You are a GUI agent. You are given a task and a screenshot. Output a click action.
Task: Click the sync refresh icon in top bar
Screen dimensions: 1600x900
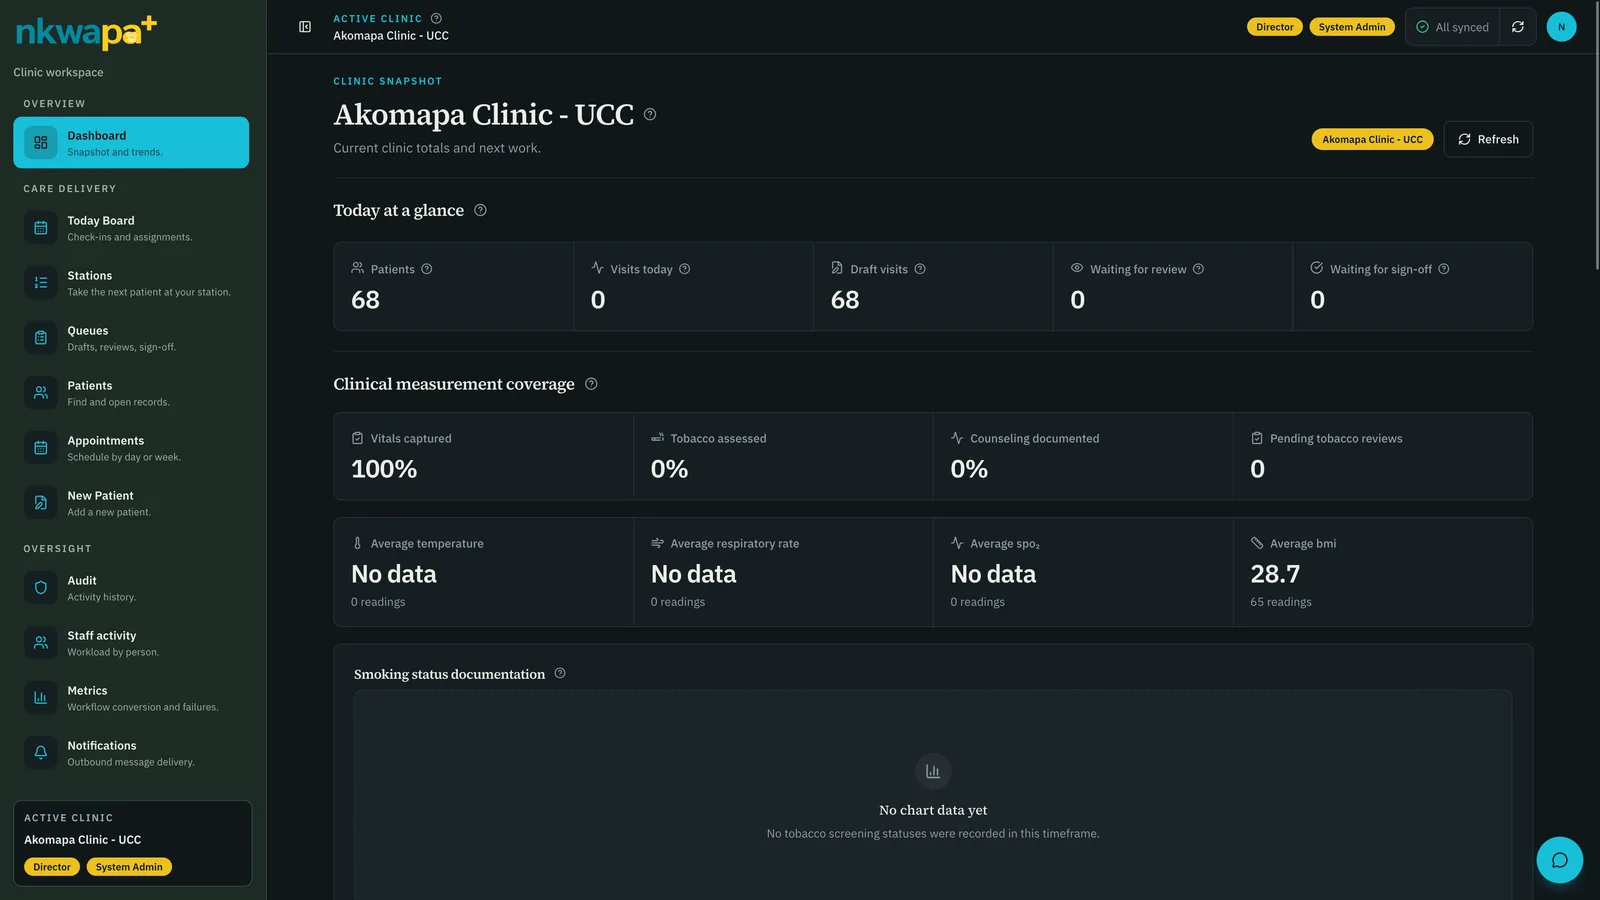pyautogui.click(x=1518, y=27)
